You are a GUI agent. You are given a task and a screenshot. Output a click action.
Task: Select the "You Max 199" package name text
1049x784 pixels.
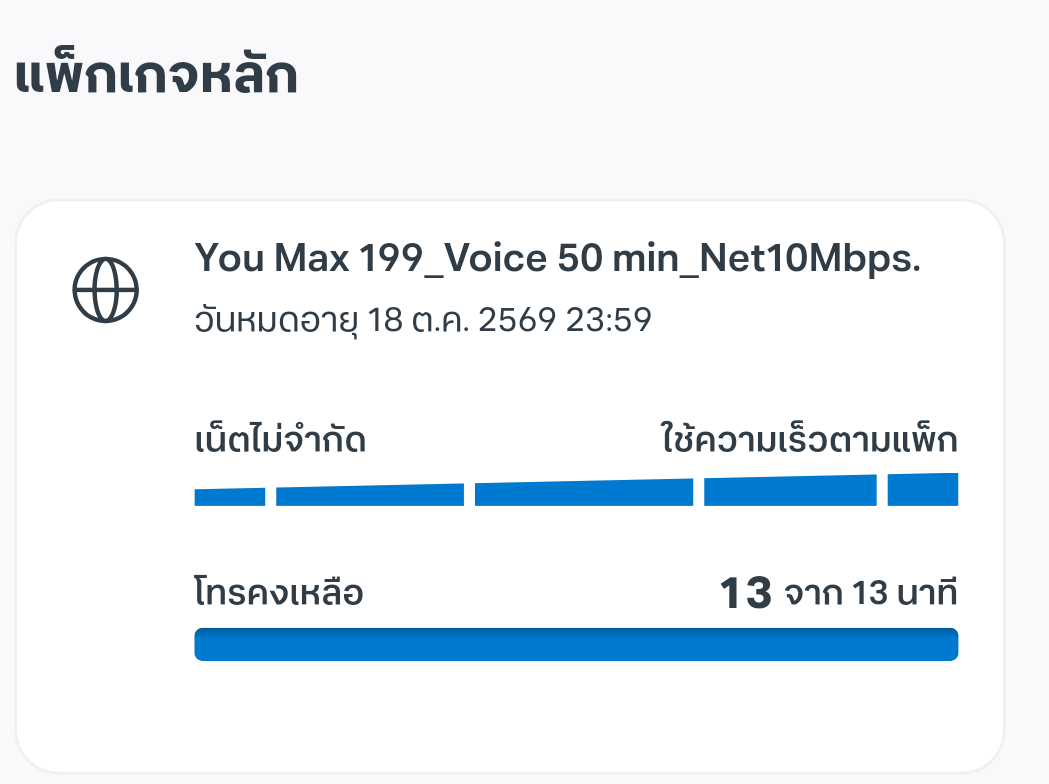click(298, 258)
